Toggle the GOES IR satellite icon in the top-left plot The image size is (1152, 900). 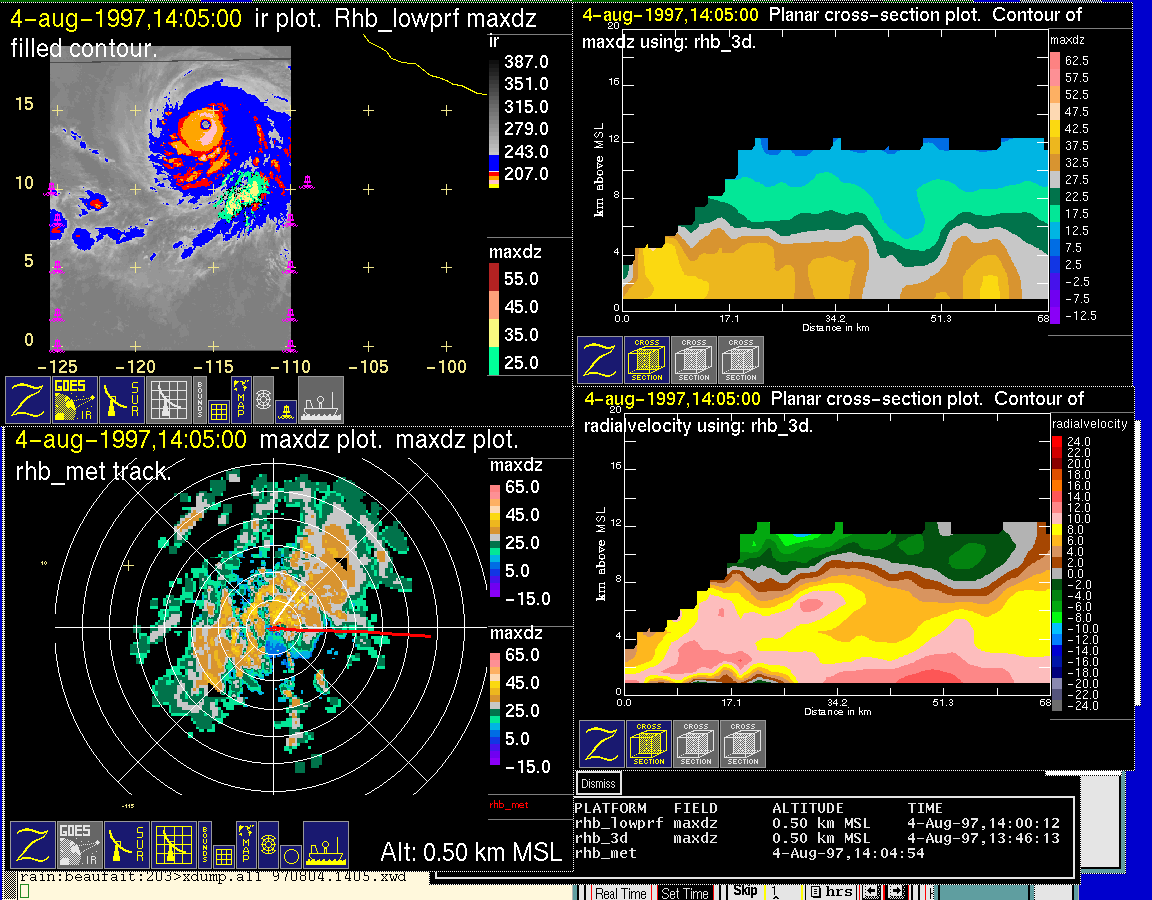[x=75, y=400]
